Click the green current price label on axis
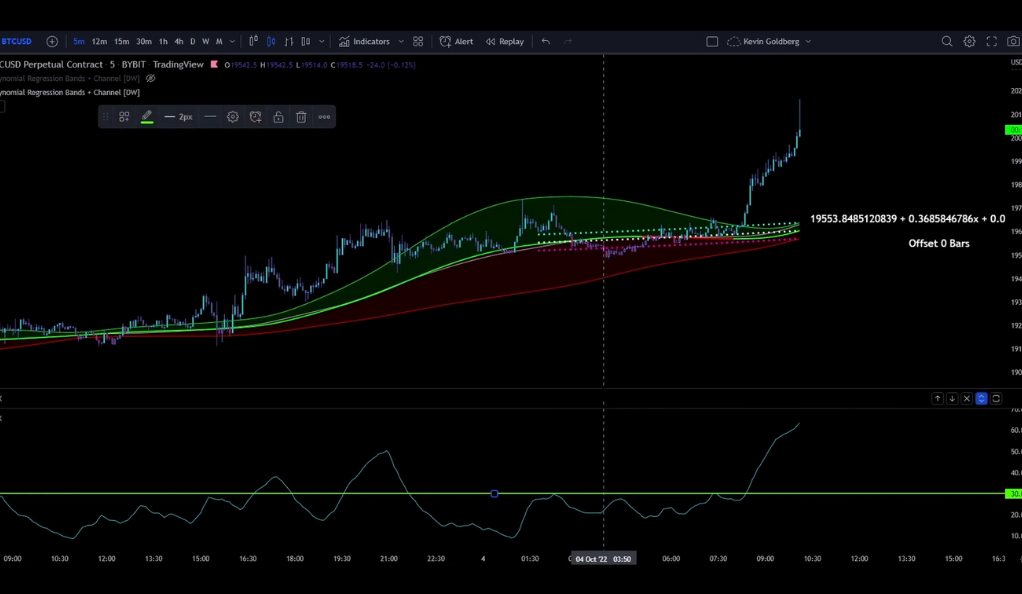Image resolution: width=1022 pixels, height=594 pixels. point(1014,130)
